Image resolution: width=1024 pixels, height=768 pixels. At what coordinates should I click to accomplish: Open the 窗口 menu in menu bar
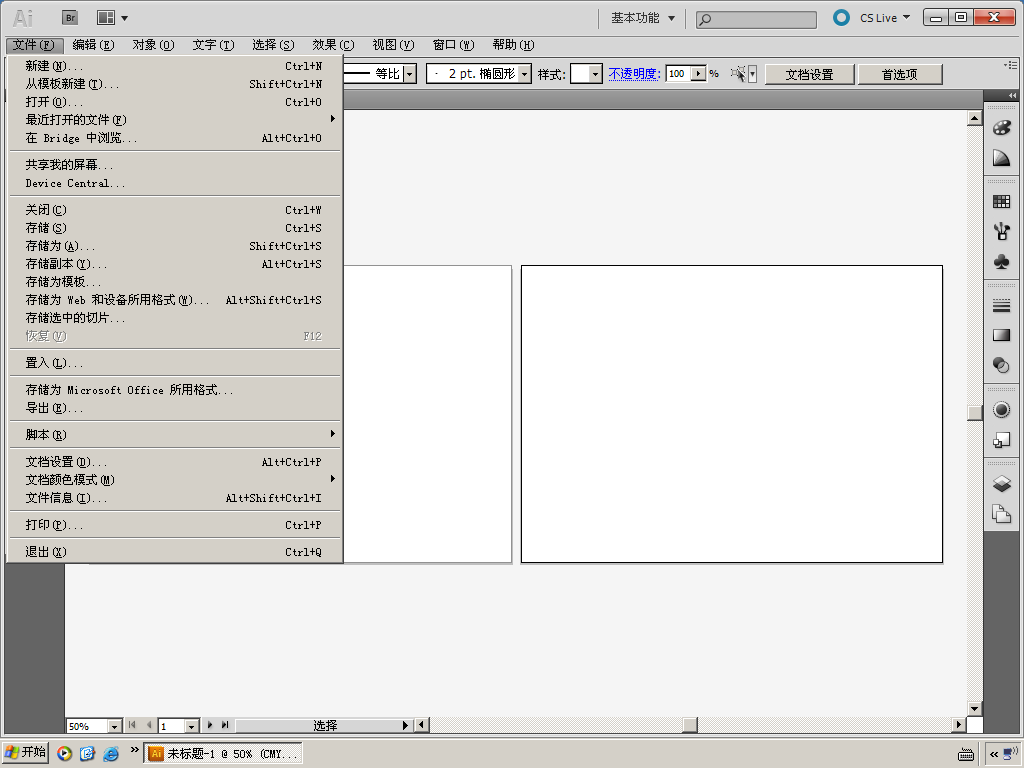pos(453,44)
